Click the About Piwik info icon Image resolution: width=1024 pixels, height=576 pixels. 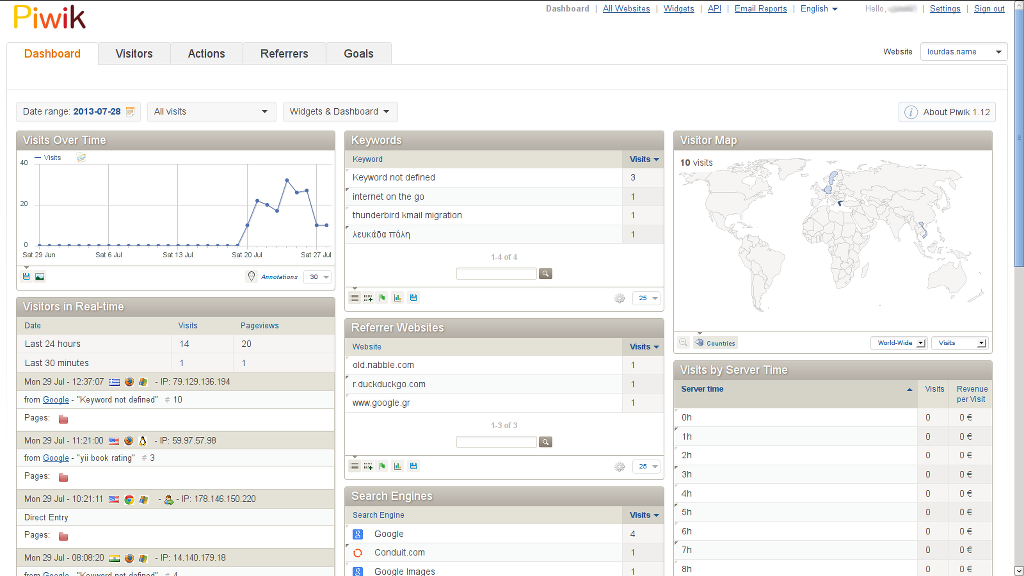911,112
